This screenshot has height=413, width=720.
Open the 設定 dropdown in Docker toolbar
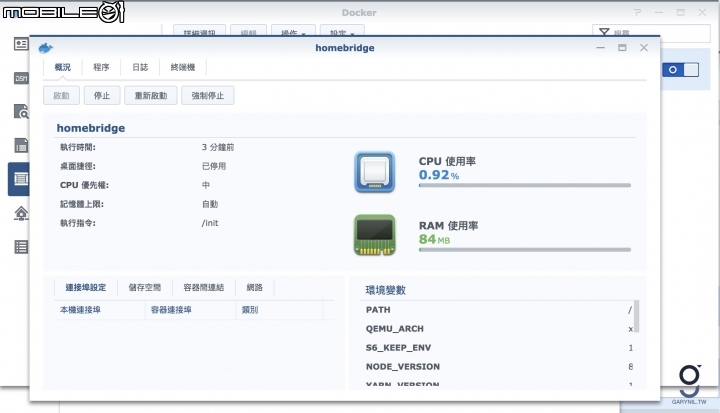[x=342, y=31]
